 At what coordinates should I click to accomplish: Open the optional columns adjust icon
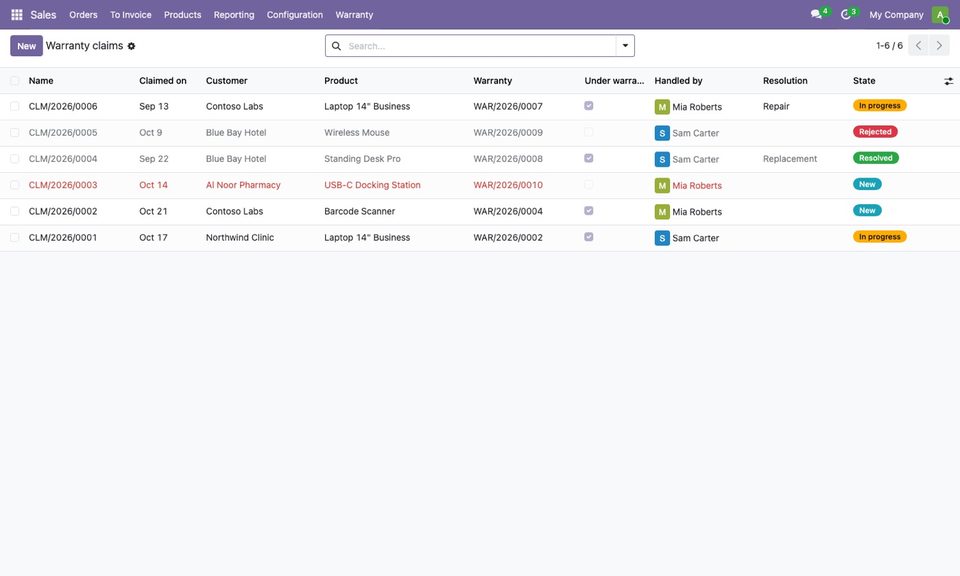tap(948, 81)
